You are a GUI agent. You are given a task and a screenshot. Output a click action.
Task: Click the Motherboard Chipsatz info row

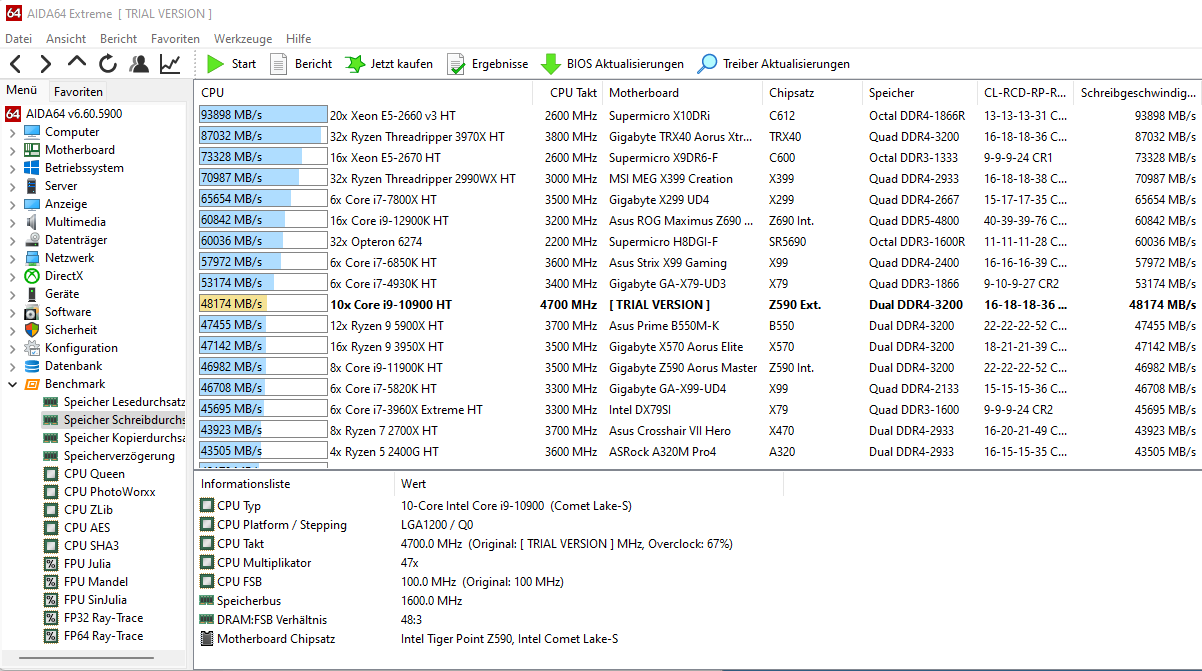click(x=698, y=639)
